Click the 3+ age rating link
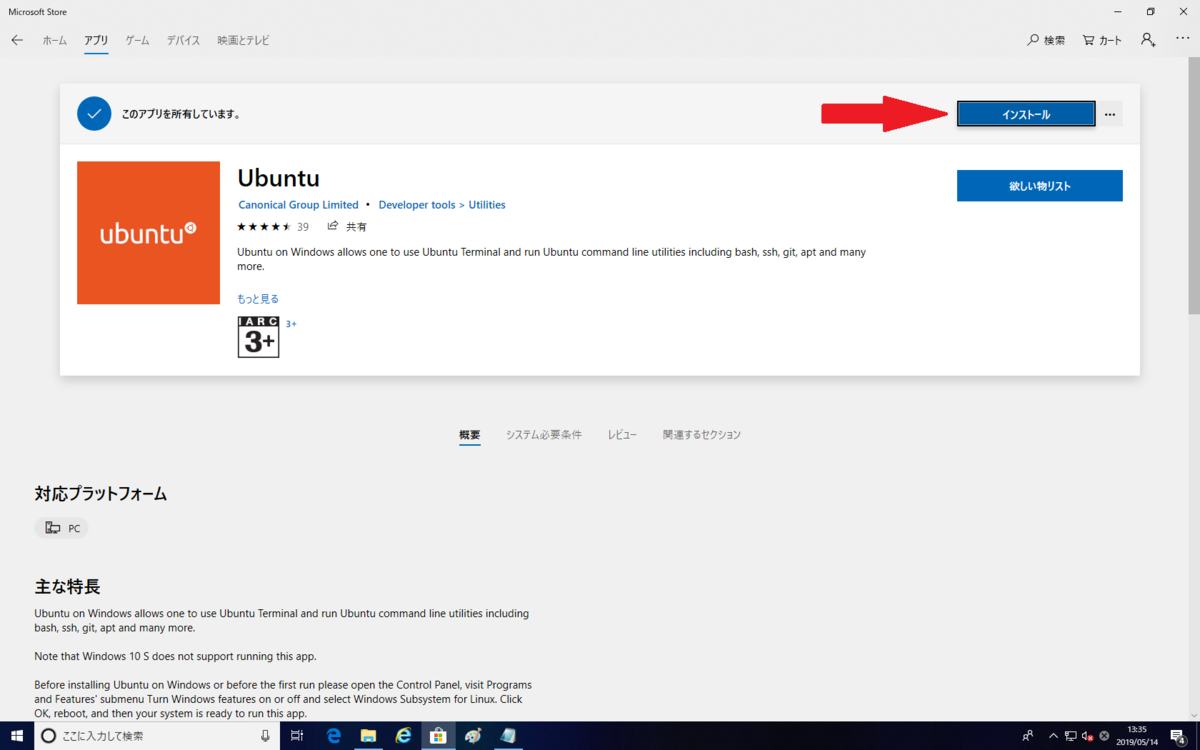Image resolution: width=1200 pixels, height=750 pixels. coord(291,324)
